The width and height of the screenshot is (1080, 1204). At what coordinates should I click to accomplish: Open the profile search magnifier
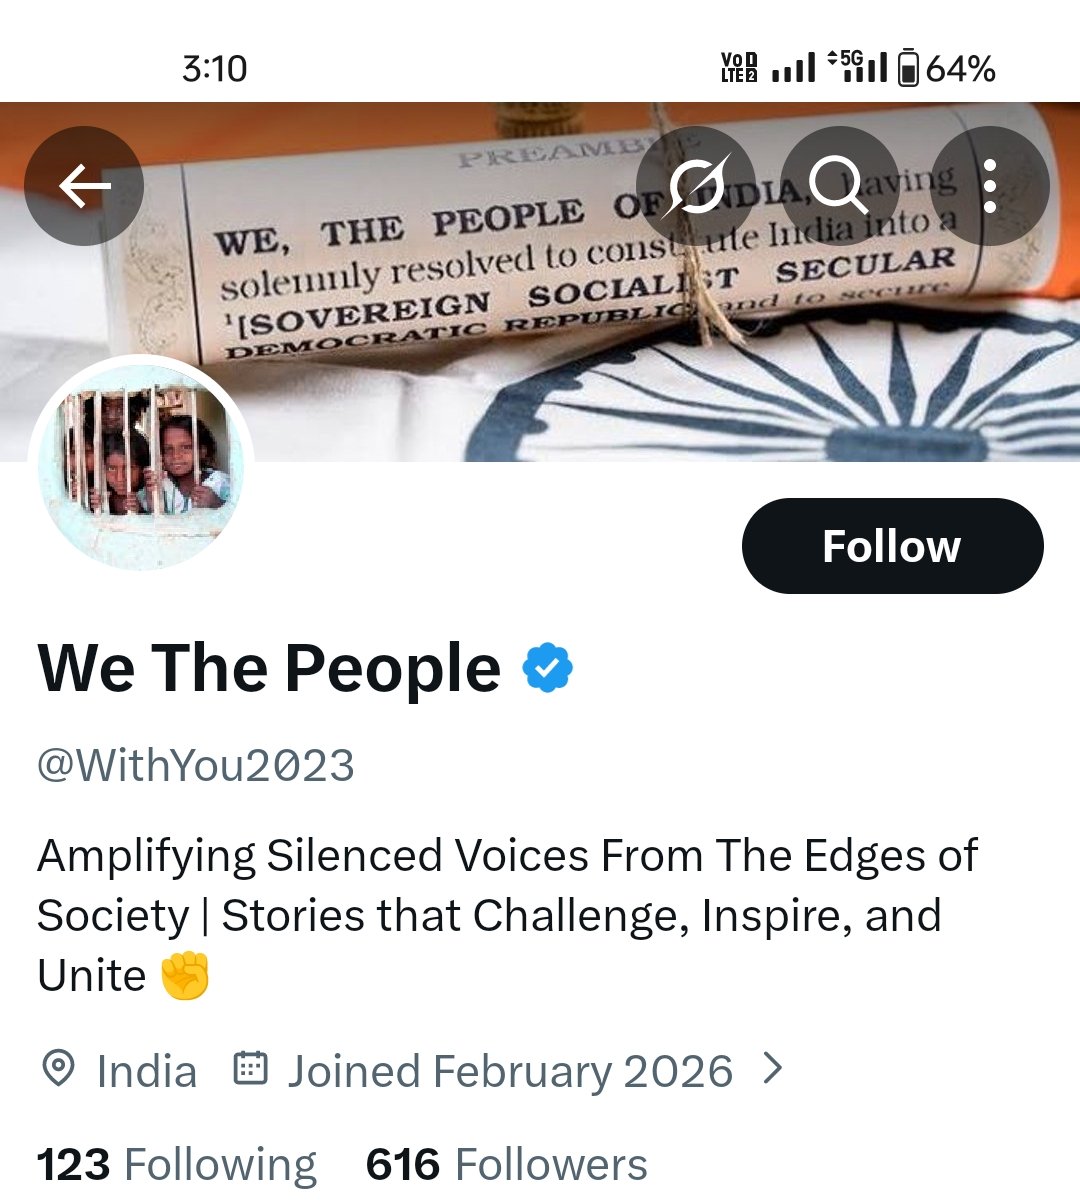click(839, 186)
